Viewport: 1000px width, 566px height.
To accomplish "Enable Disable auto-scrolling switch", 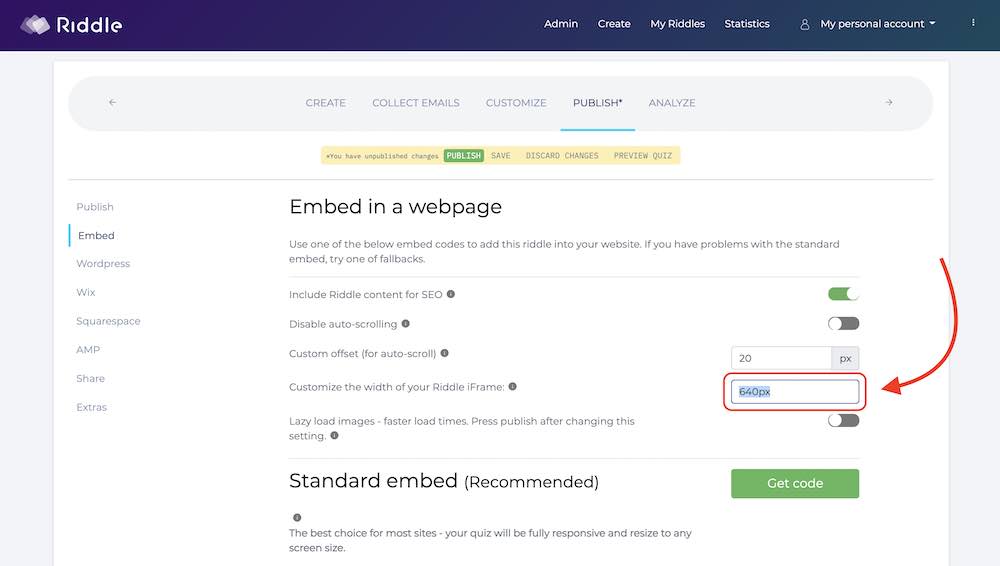I will click(x=843, y=323).
